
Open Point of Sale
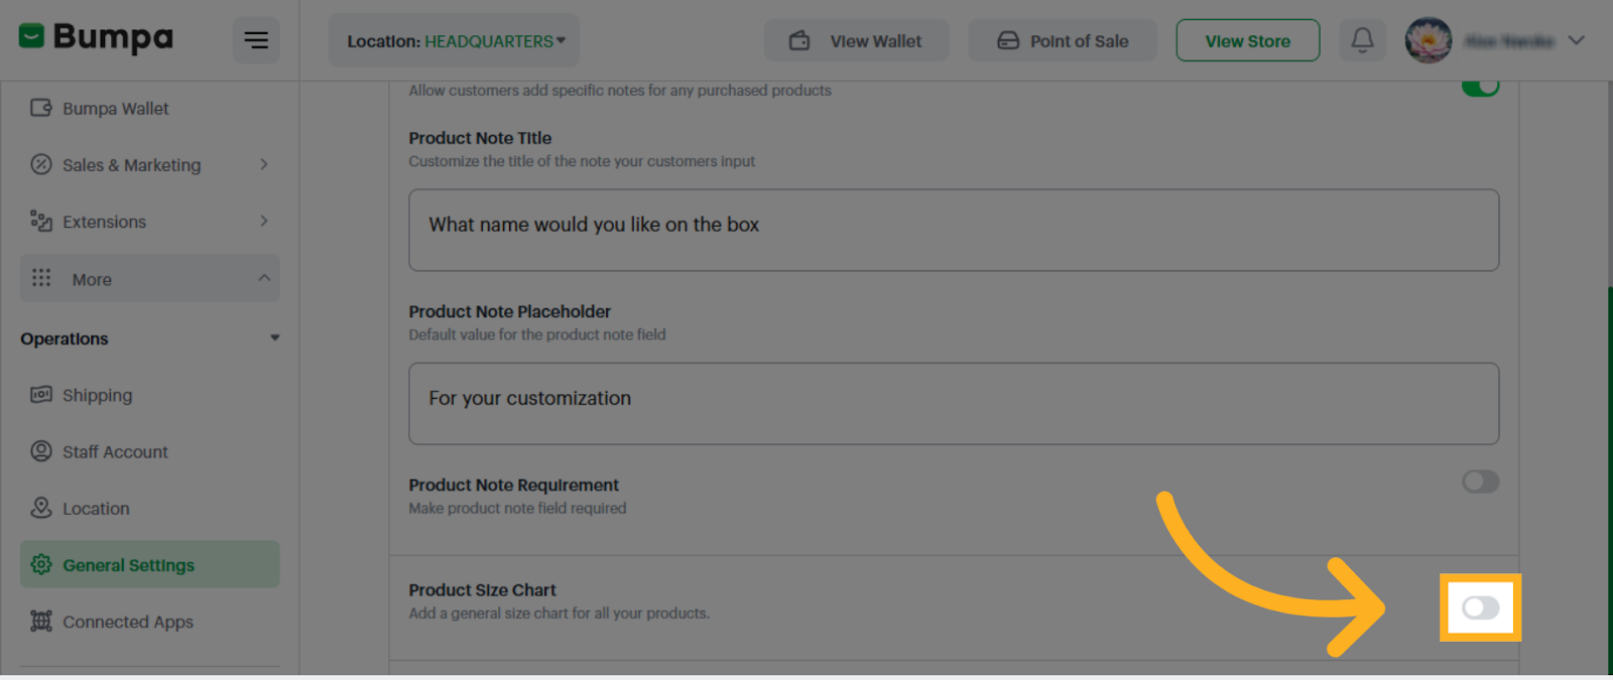(x=1062, y=40)
